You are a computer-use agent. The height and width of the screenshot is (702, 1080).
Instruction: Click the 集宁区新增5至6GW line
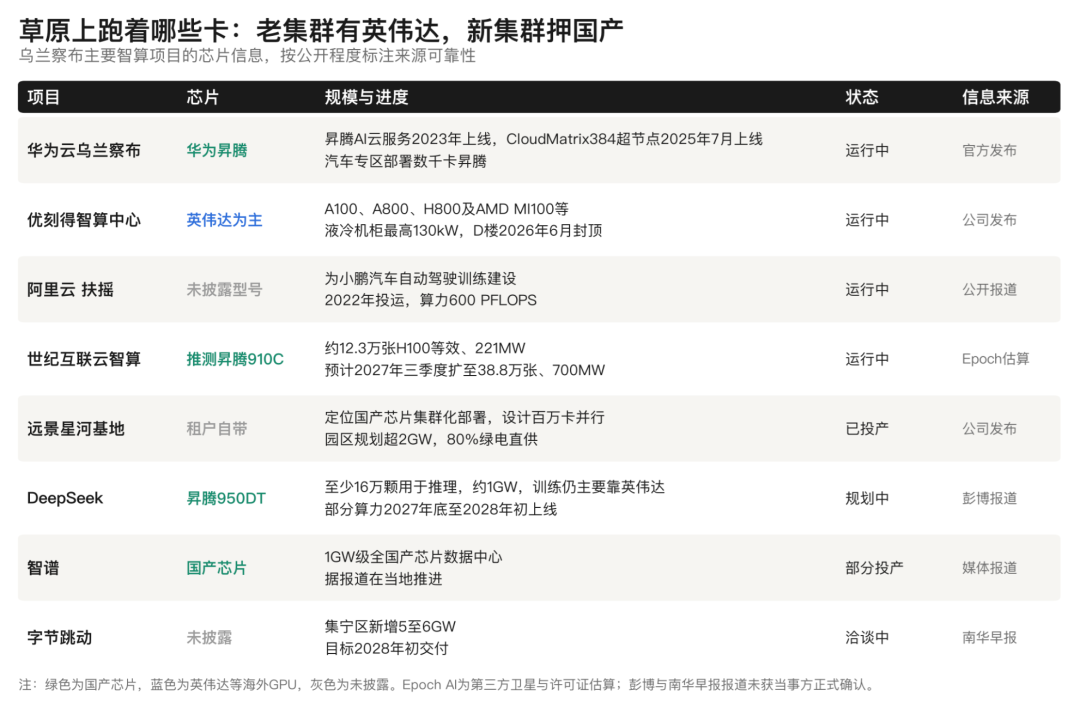390,626
